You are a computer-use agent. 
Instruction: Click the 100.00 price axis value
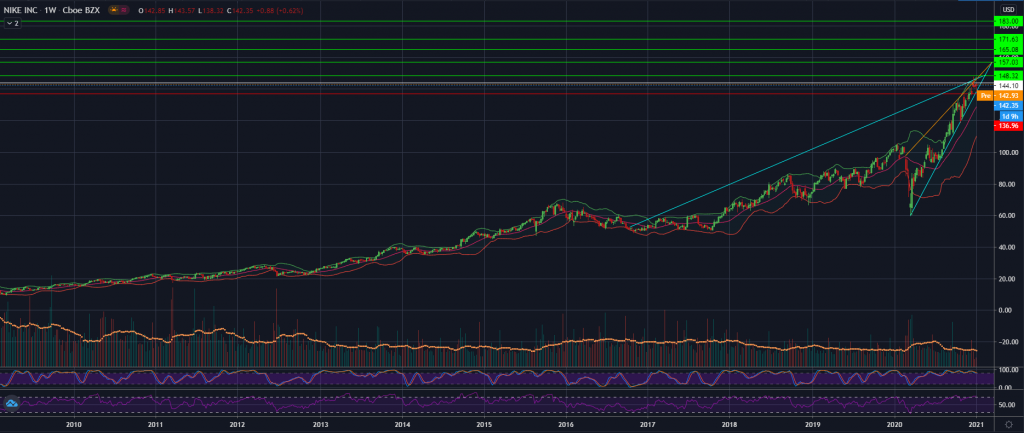click(x=1008, y=152)
